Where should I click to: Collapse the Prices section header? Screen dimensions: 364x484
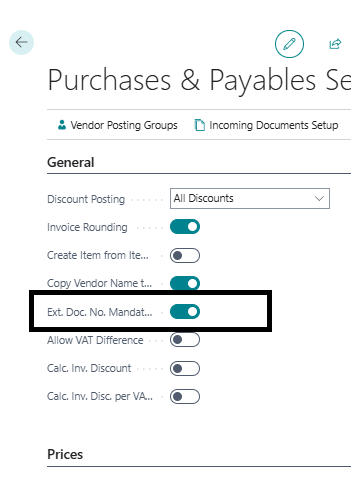pyautogui.click(x=65, y=454)
